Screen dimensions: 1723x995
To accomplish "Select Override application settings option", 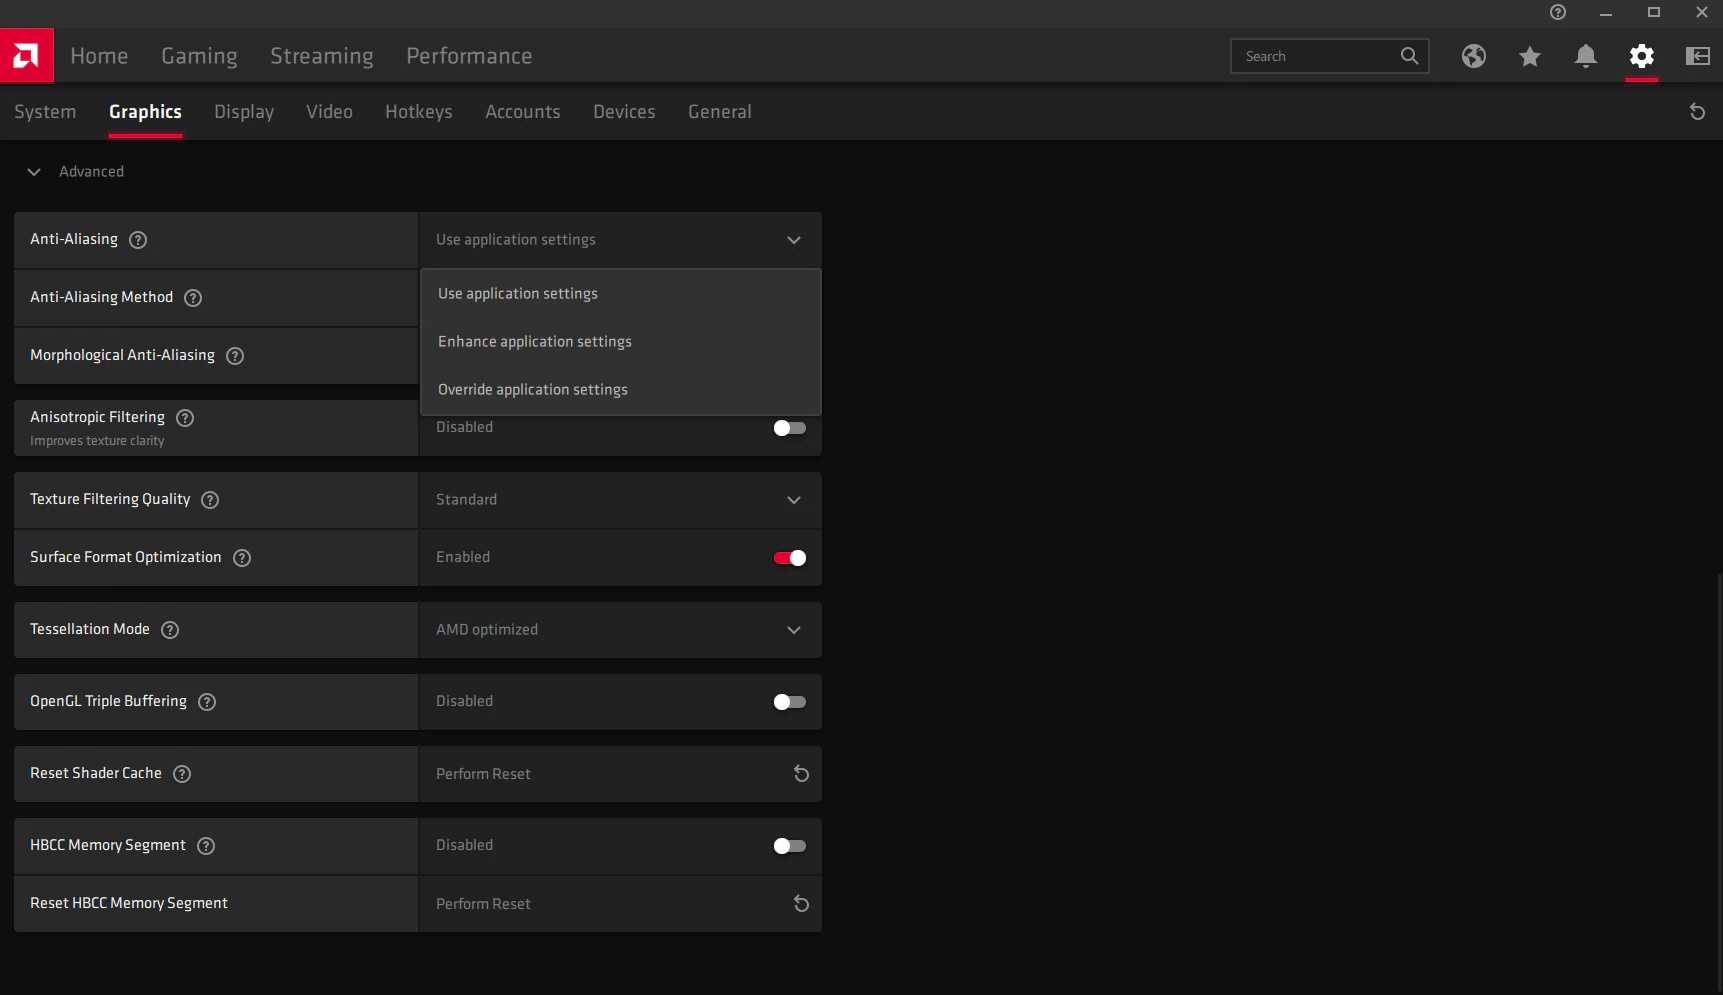I will pyautogui.click(x=533, y=390).
